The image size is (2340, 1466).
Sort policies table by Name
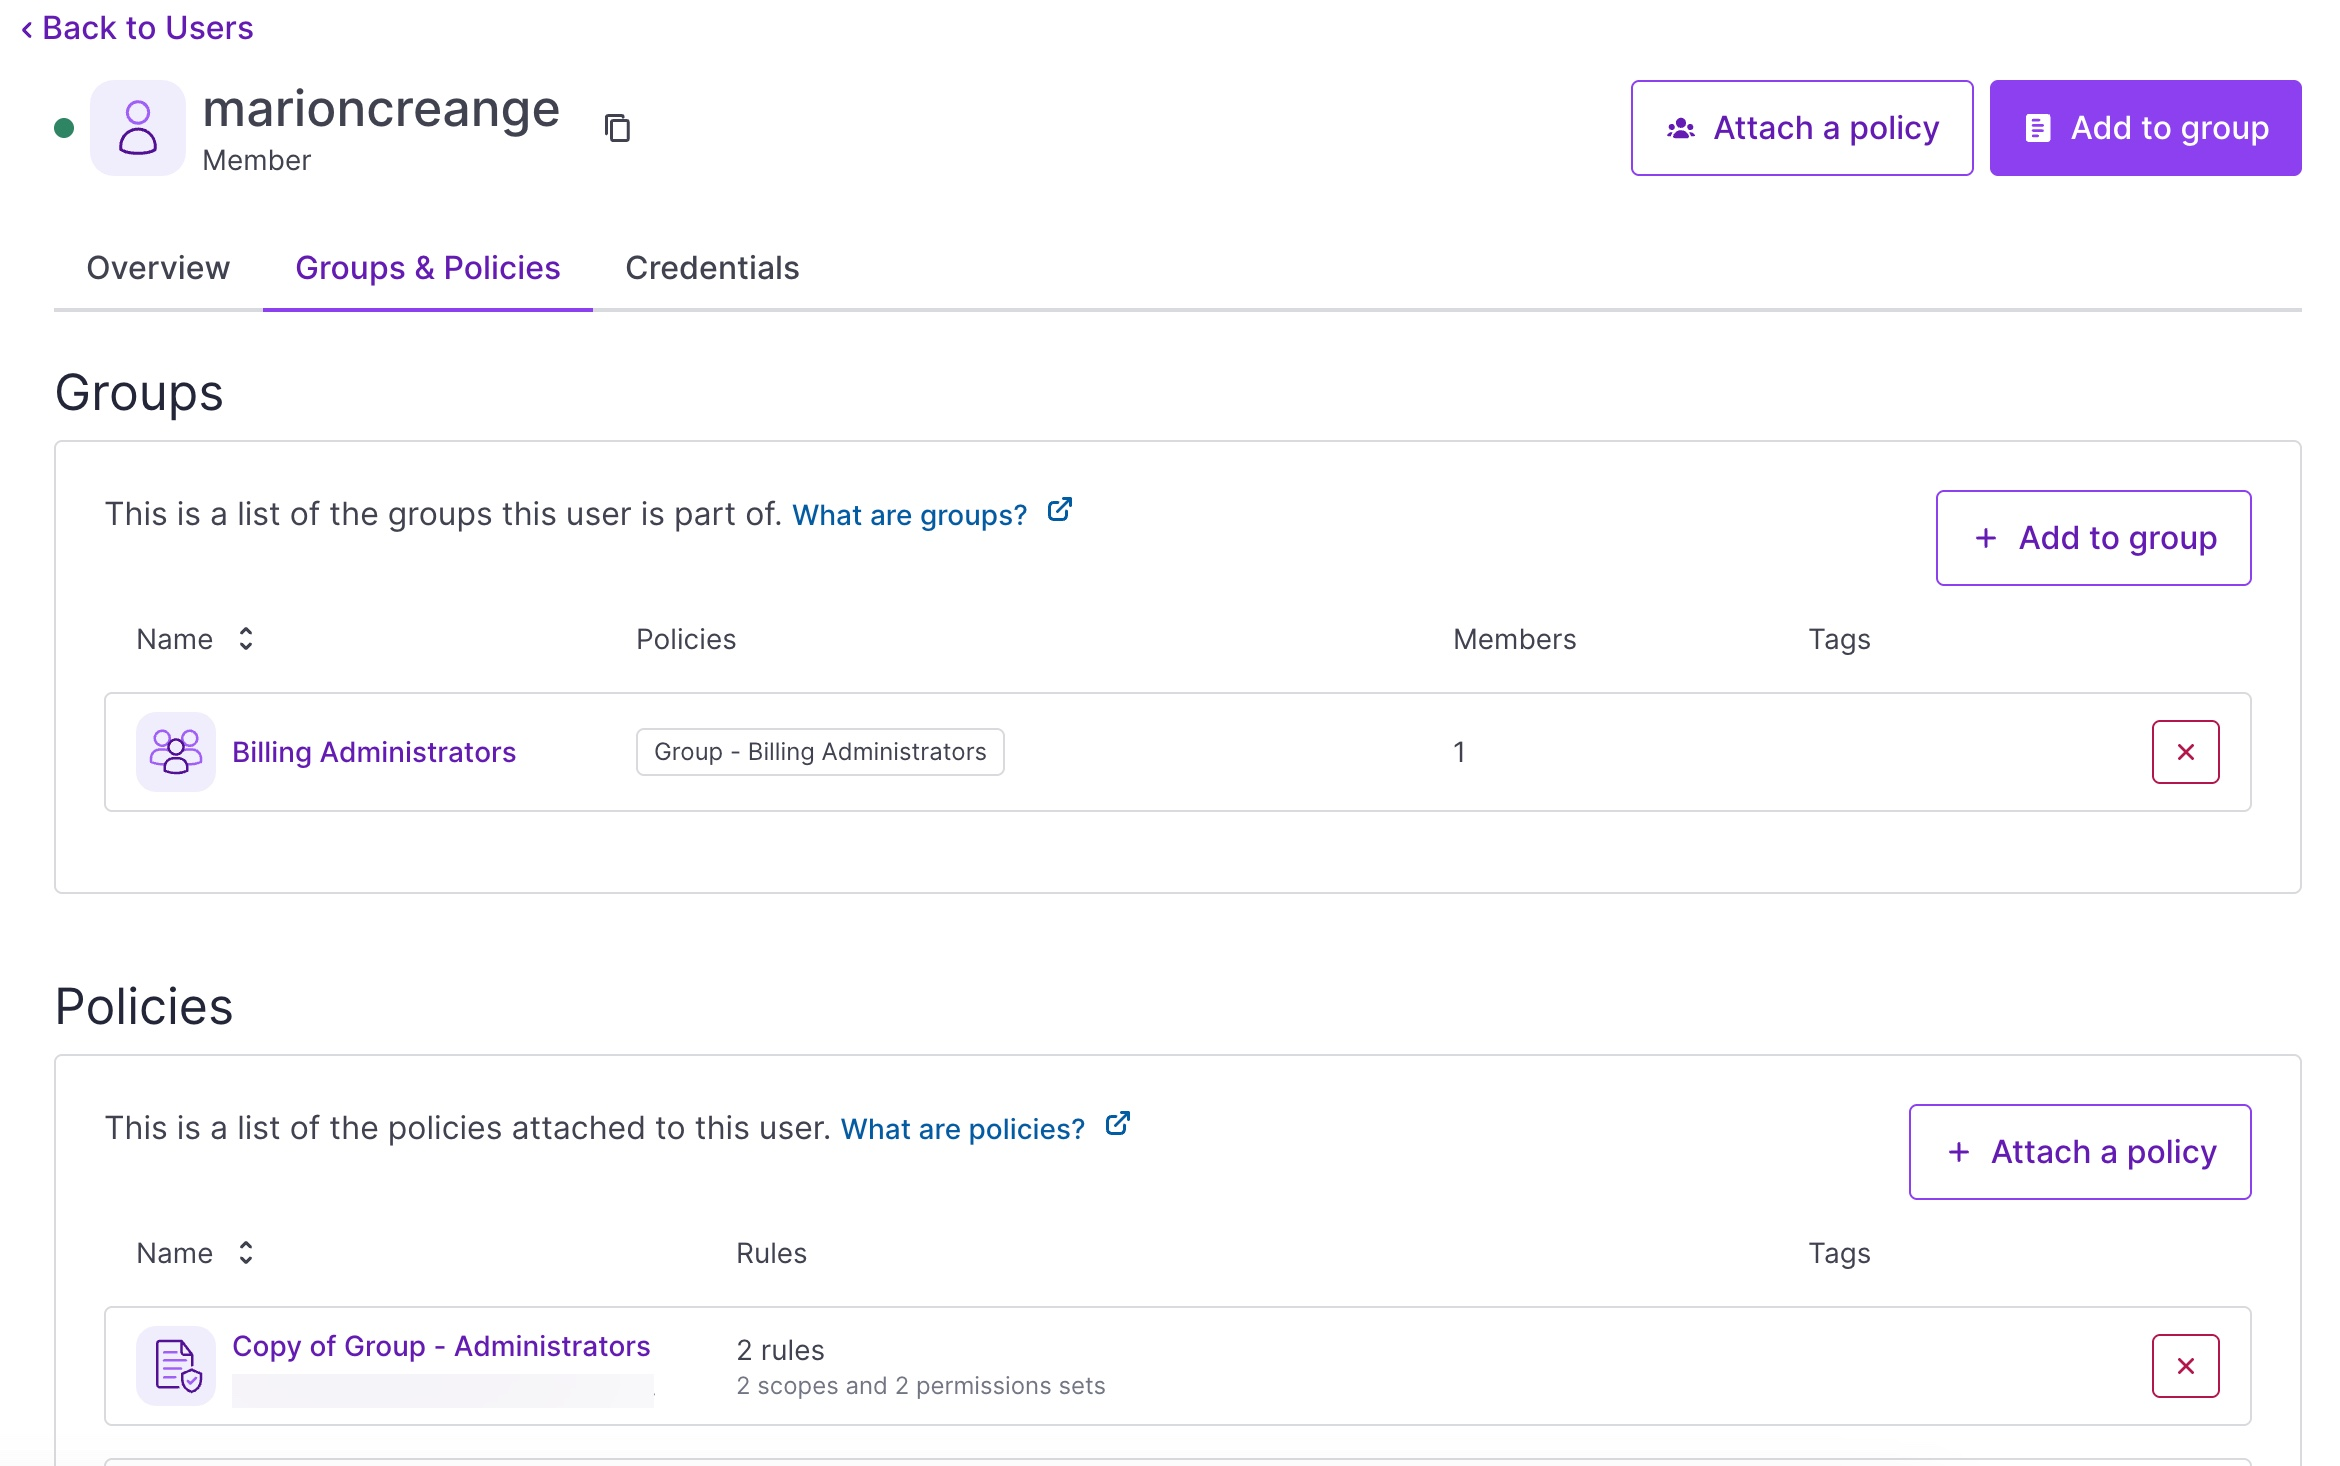click(x=246, y=1253)
